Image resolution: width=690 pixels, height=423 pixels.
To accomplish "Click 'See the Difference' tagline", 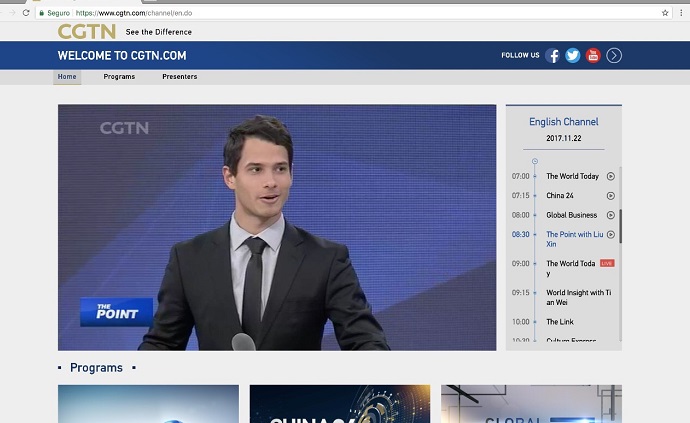I will 158,32.
